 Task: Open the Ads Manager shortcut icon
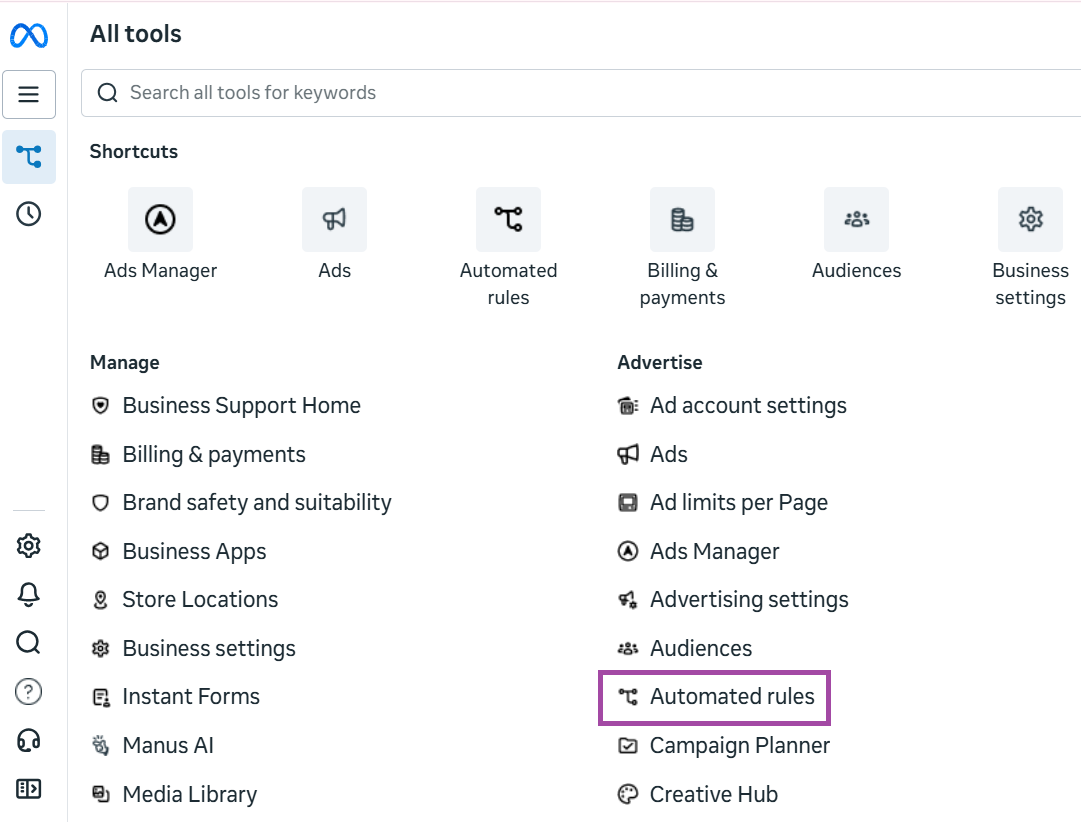(160, 219)
